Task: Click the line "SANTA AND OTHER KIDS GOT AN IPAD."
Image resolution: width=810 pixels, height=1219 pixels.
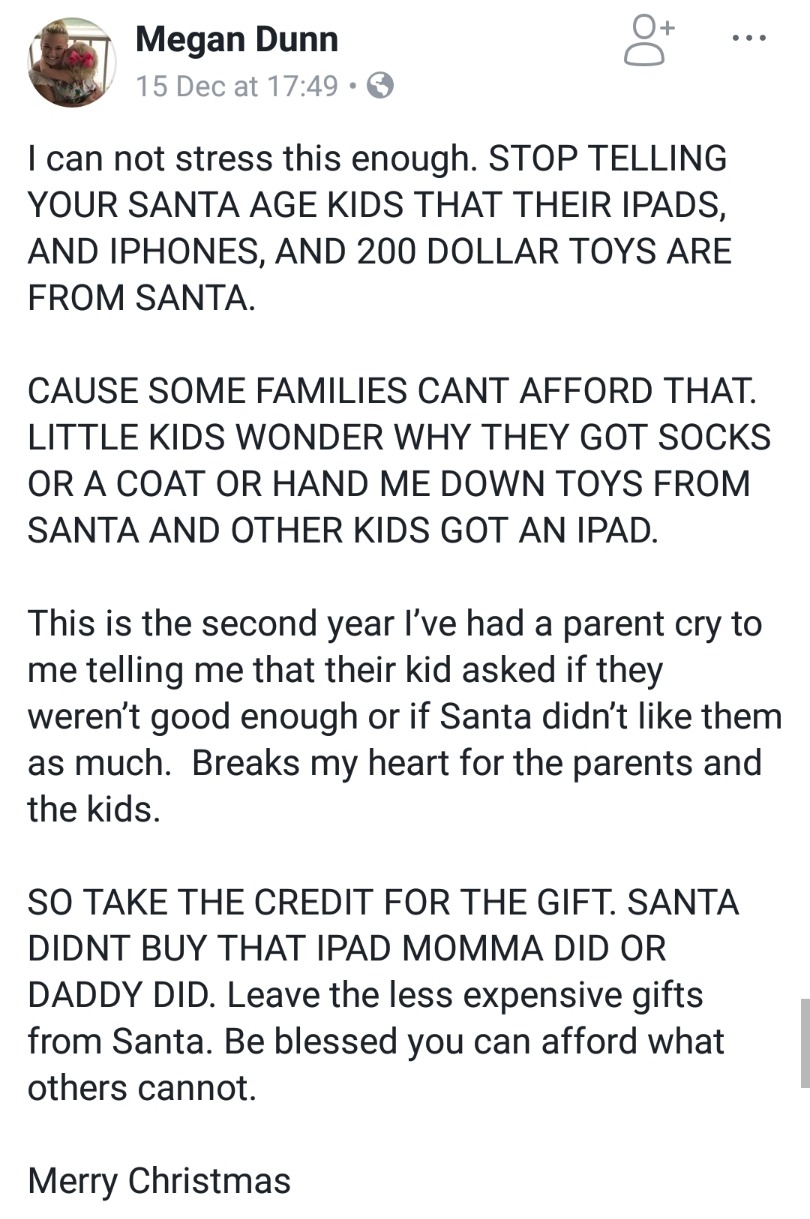Action: tap(343, 529)
